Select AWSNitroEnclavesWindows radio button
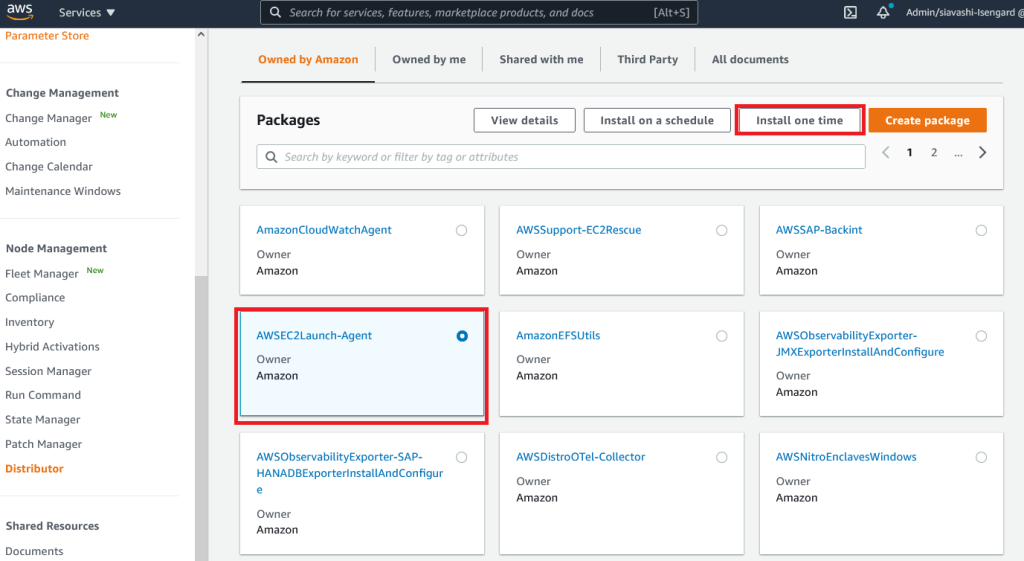Viewport: 1024px width, 561px height. (981, 457)
